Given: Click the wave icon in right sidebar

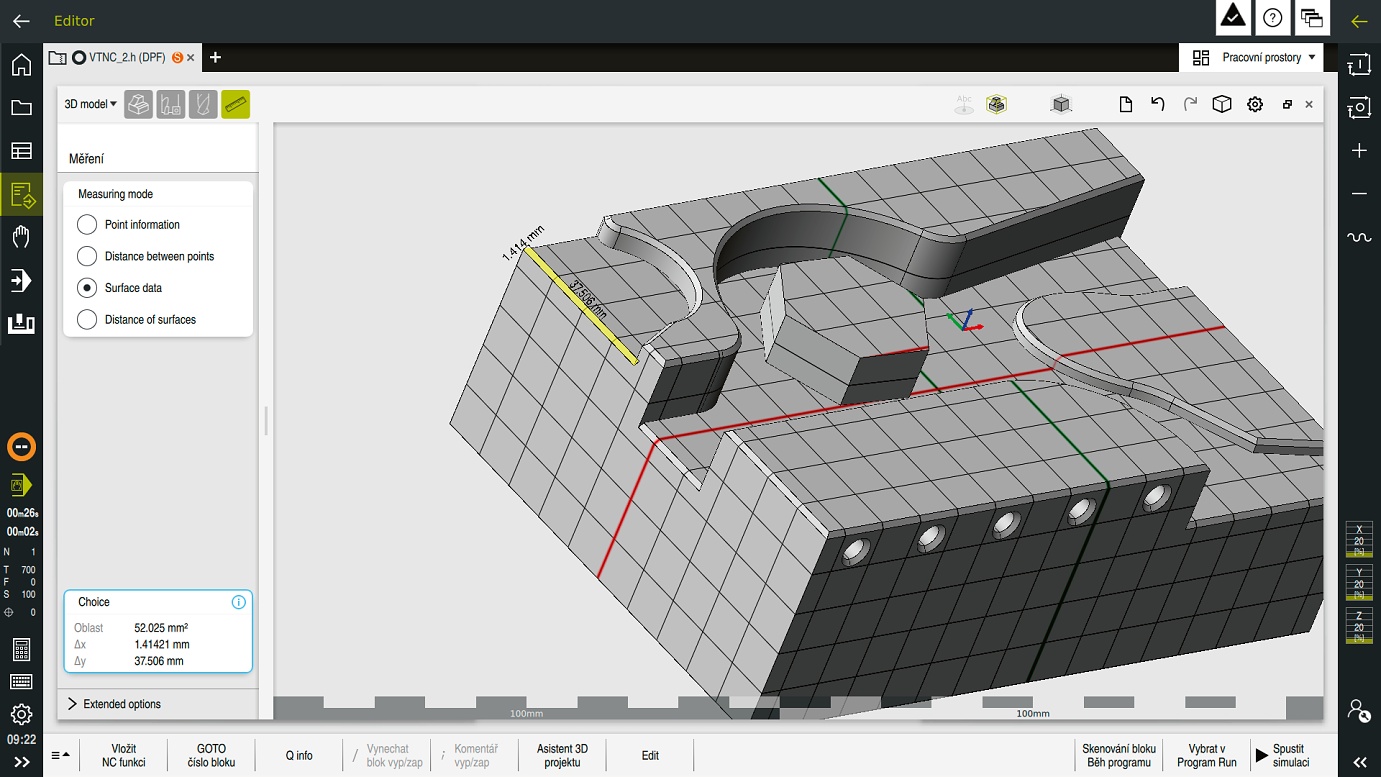Looking at the screenshot, I should coord(1359,237).
